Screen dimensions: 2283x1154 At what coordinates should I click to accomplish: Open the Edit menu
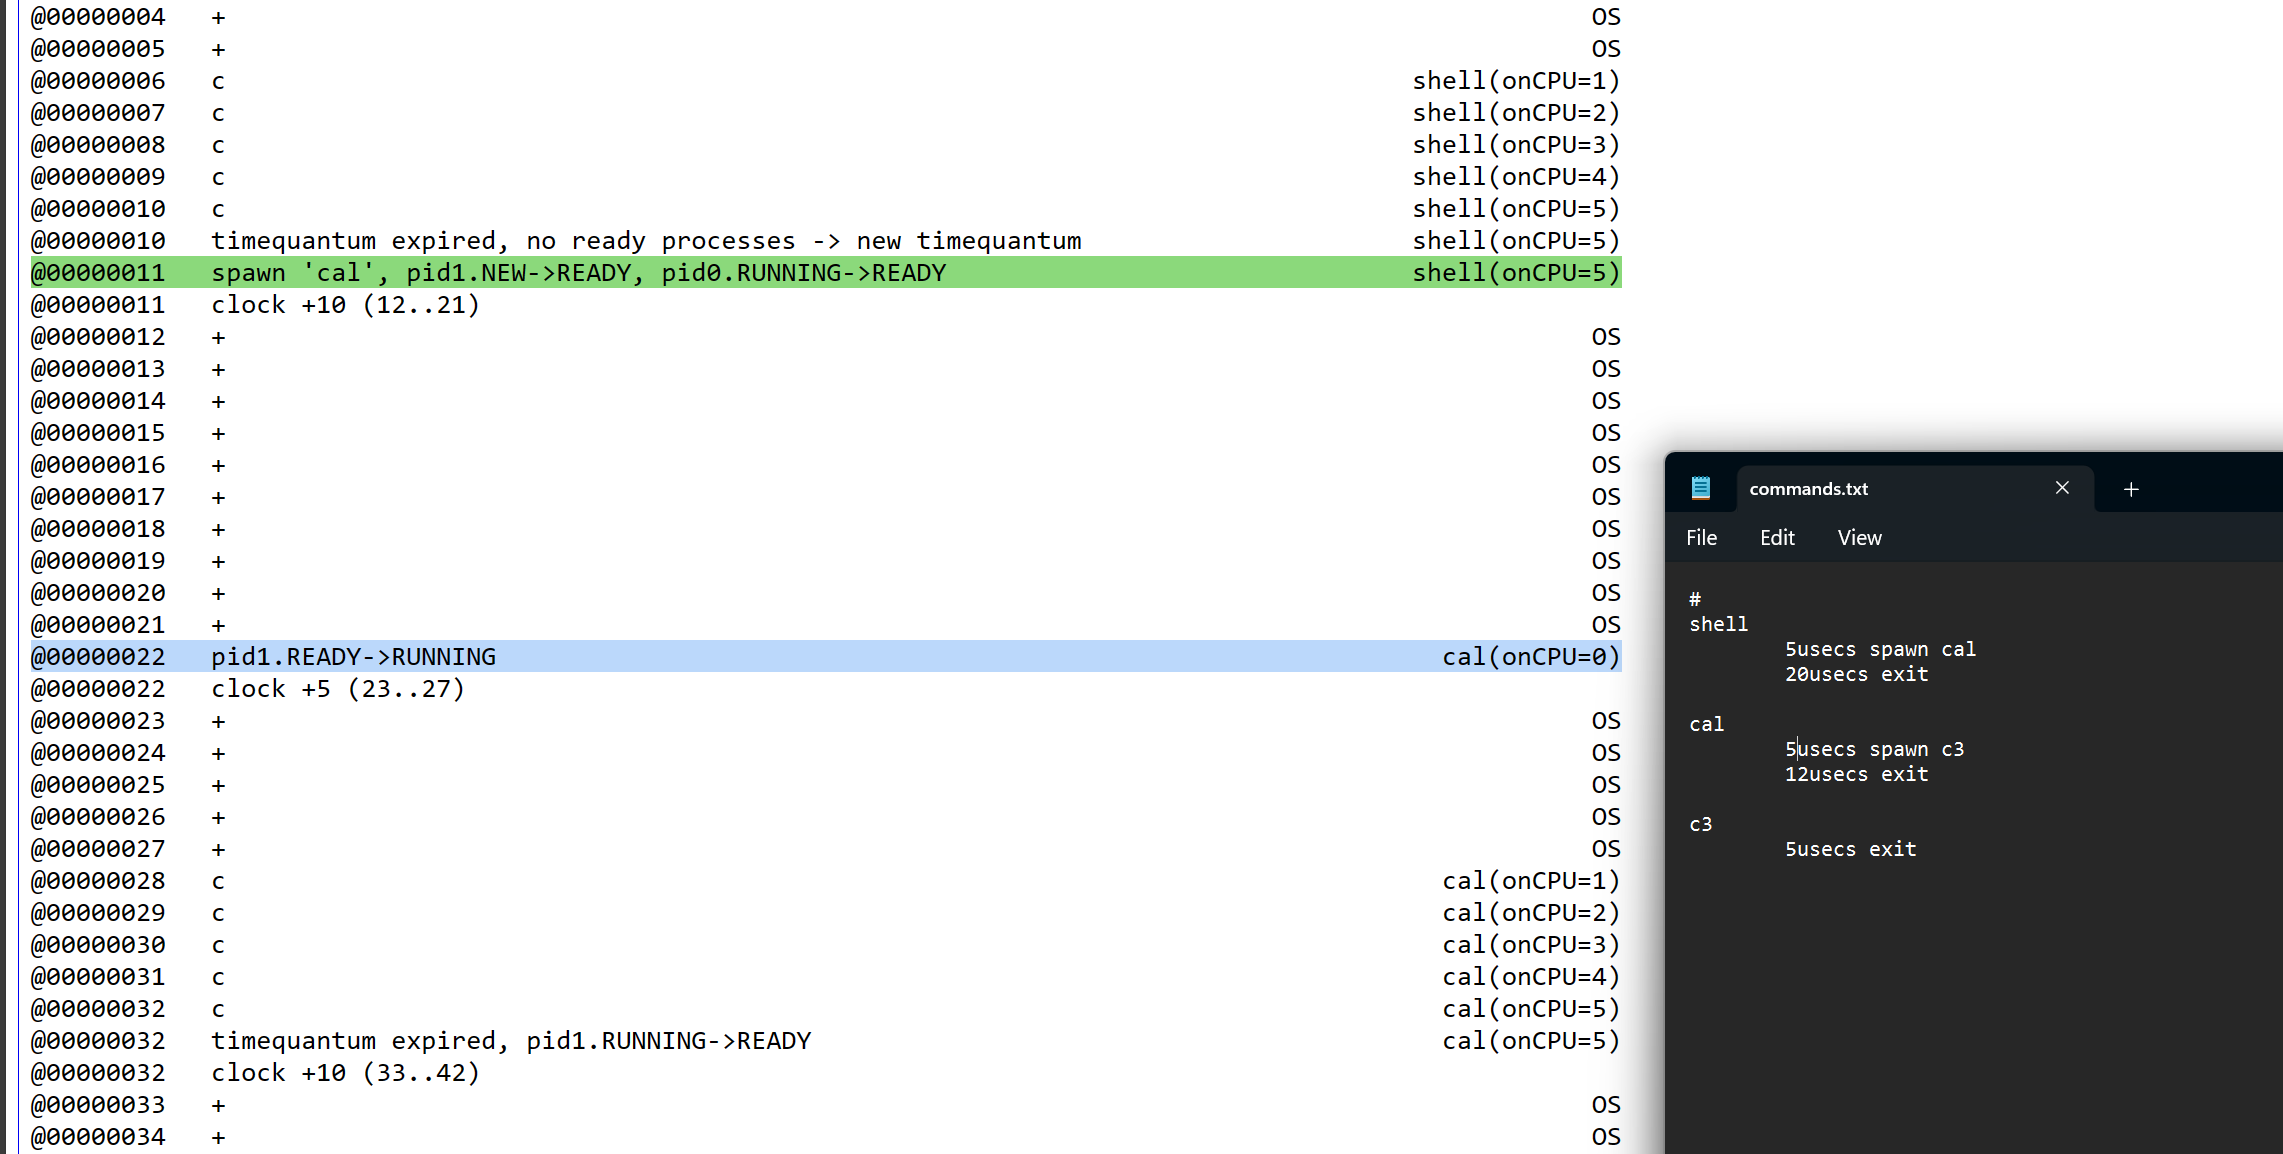(x=1777, y=538)
